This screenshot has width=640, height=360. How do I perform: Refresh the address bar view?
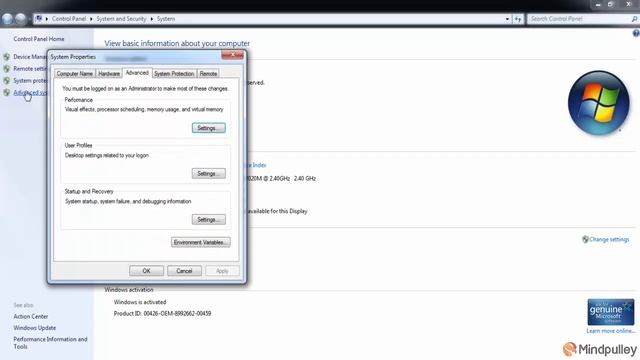point(518,19)
